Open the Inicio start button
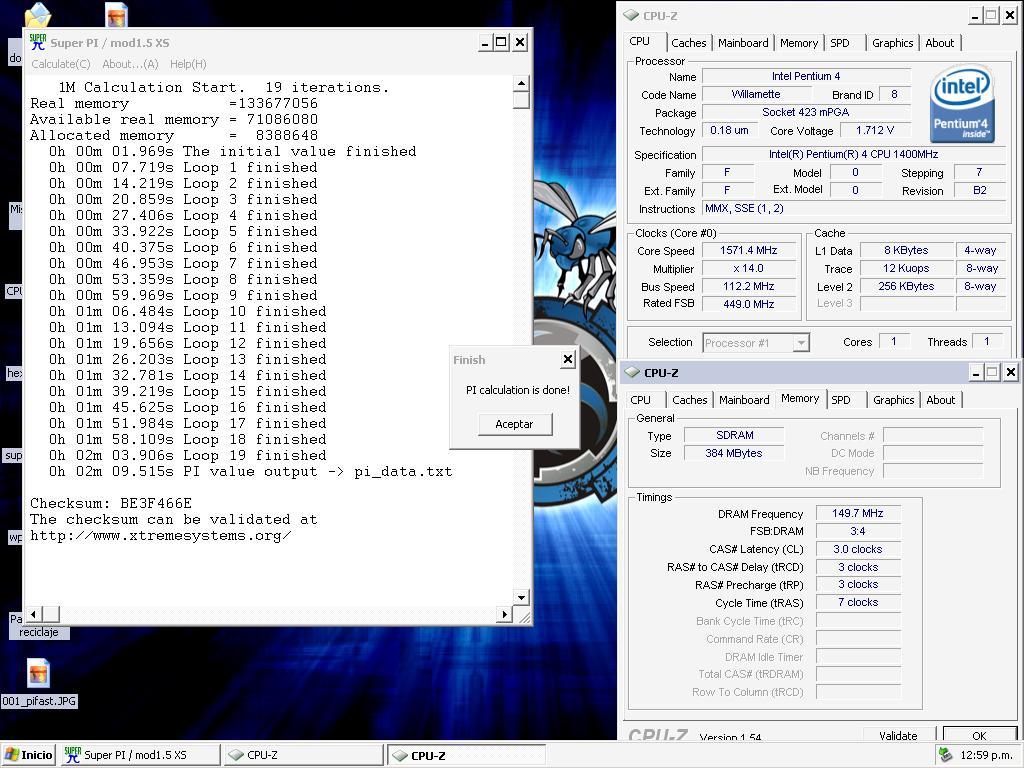This screenshot has width=1024, height=768. [29, 755]
